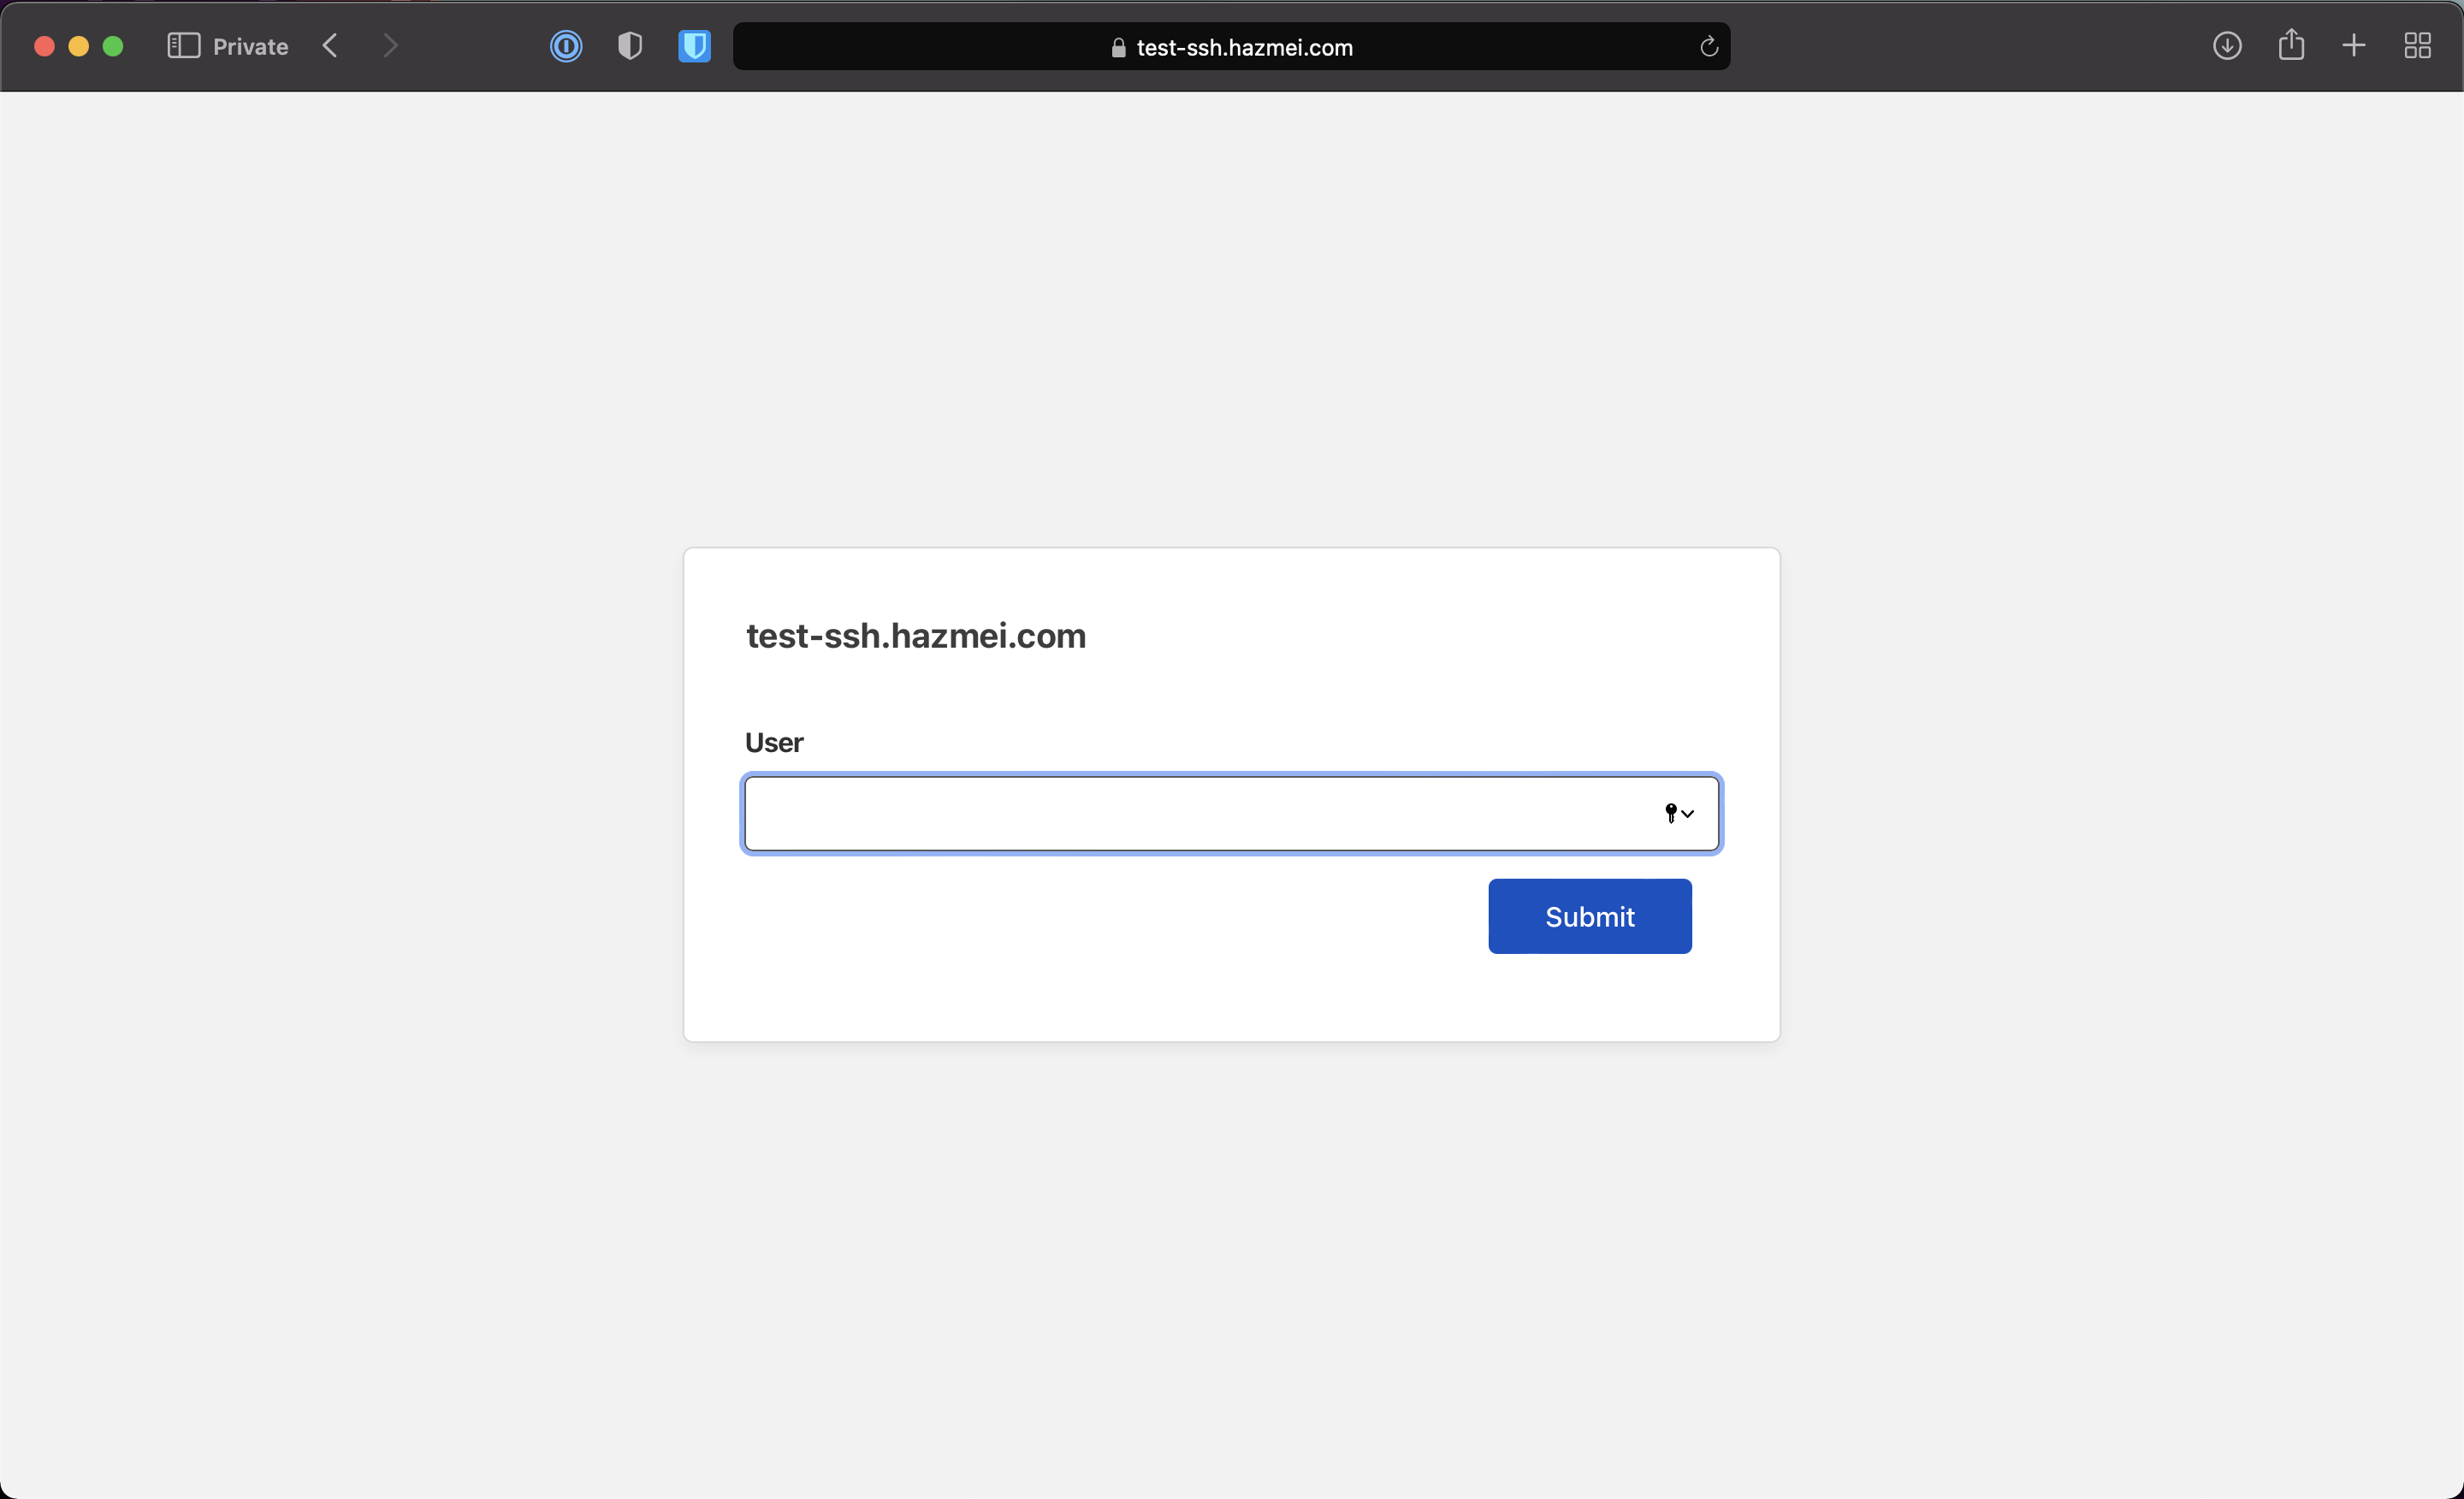The image size is (2464, 1499).
Task: Open the 1Password extension
Action: pos(566,46)
